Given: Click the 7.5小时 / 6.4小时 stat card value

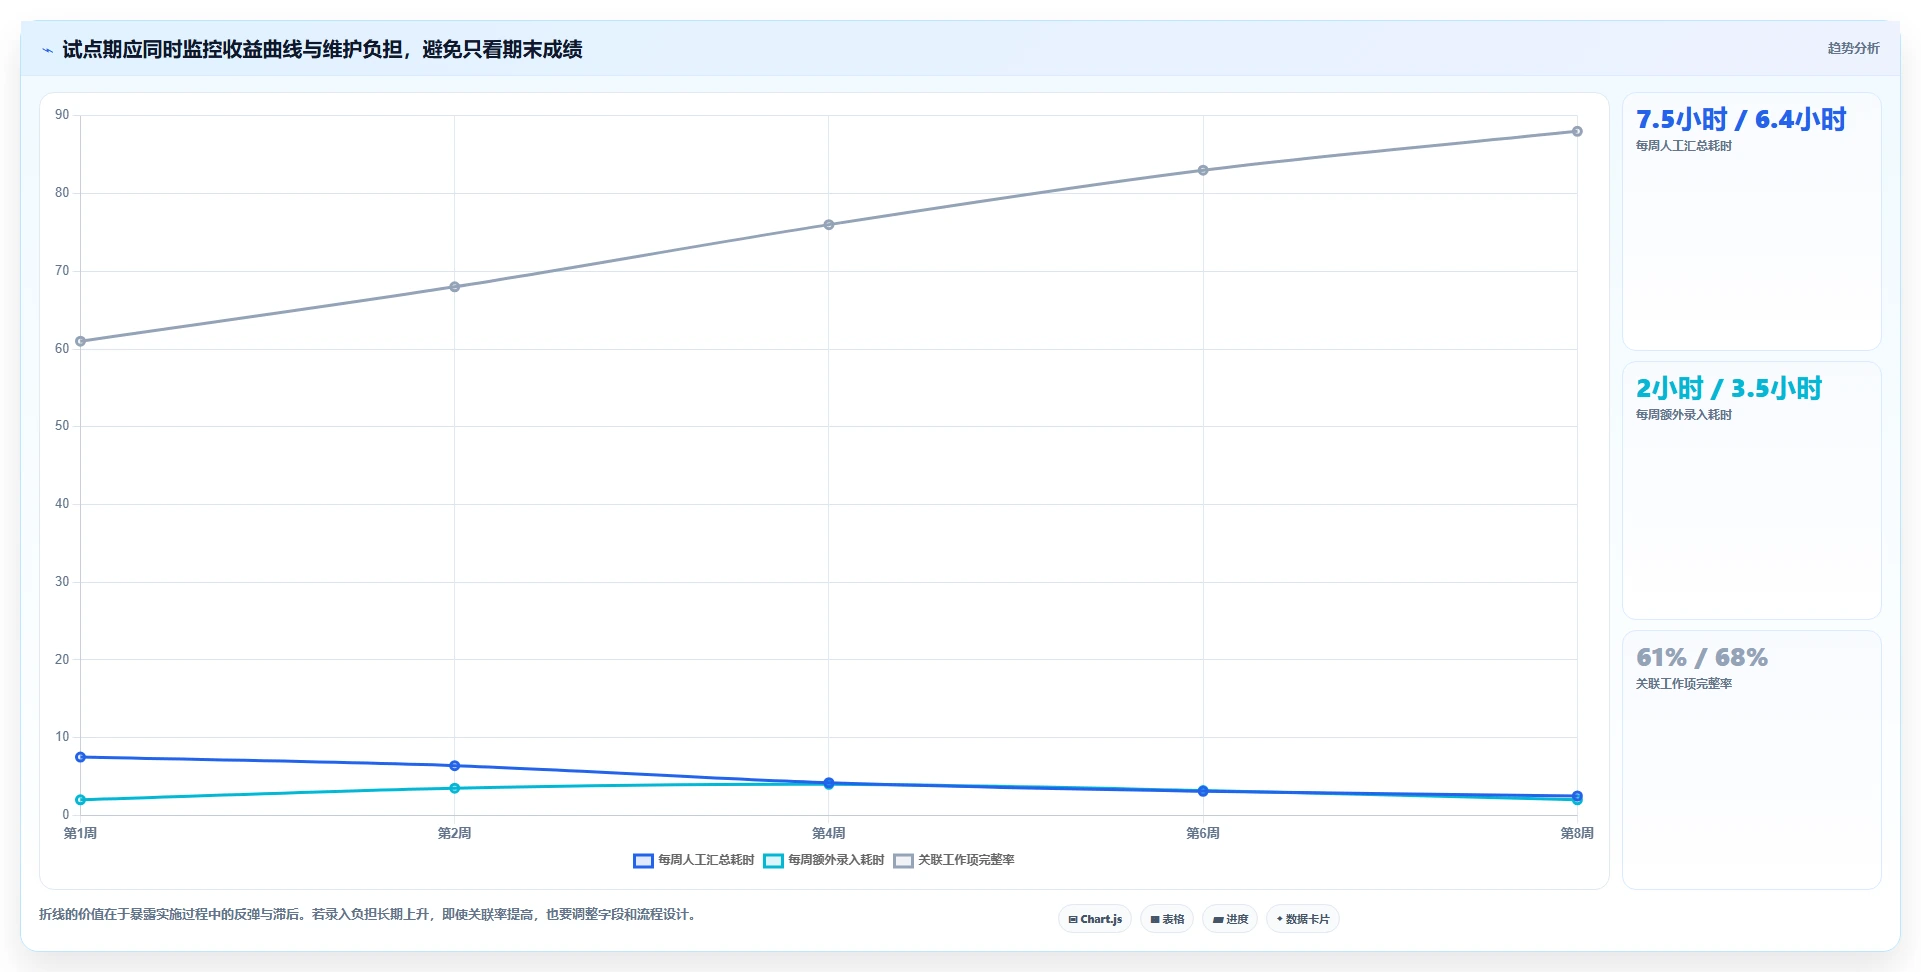Looking at the screenshot, I should click(x=1740, y=120).
